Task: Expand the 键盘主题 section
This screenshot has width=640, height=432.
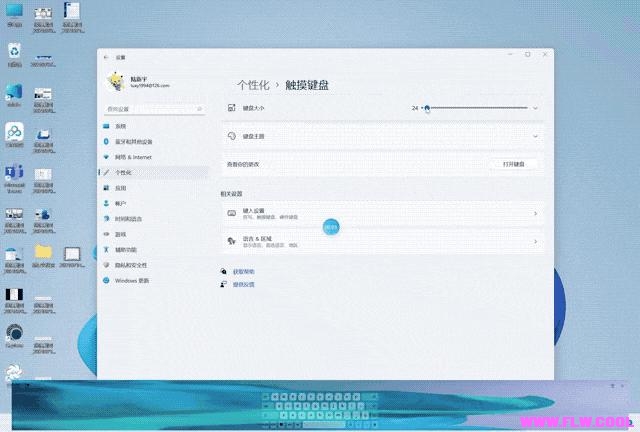Action: (383, 136)
